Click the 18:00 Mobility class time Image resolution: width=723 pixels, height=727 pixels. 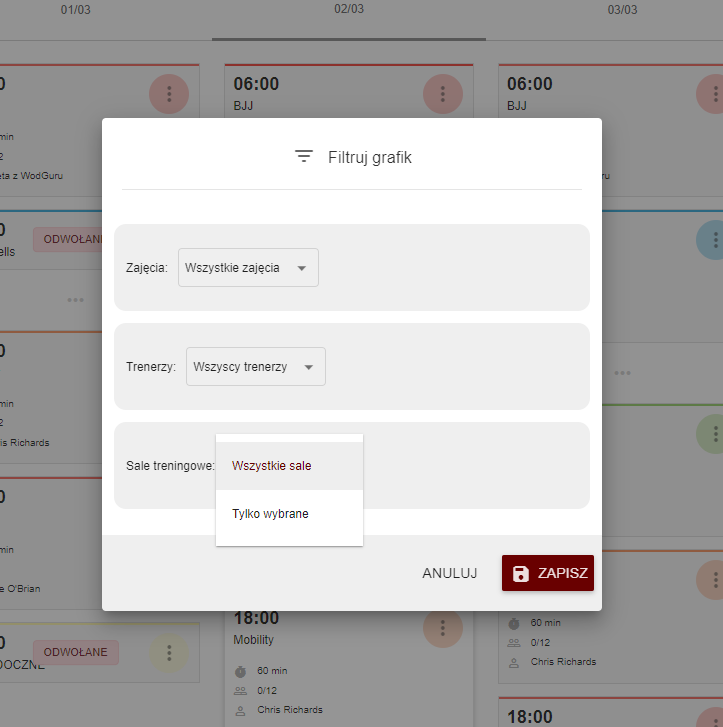(x=256, y=618)
